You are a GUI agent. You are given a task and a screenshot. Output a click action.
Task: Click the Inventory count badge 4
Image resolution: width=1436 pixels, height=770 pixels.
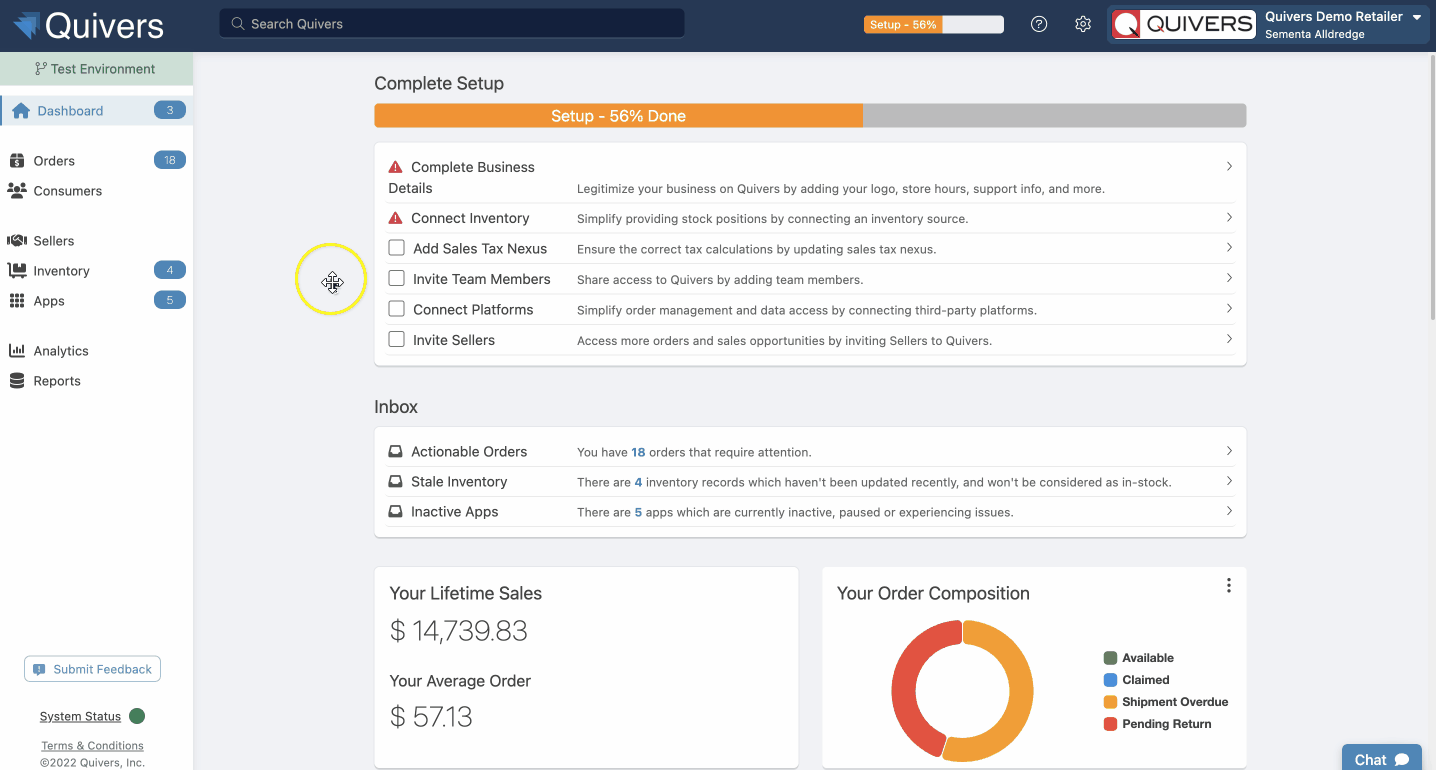(x=170, y=270)
